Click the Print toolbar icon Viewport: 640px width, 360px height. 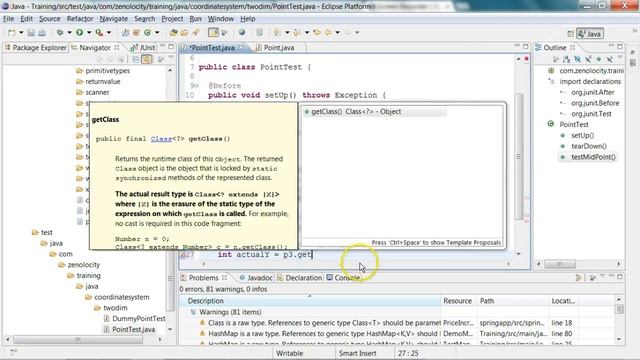click(x=42, y=33)
